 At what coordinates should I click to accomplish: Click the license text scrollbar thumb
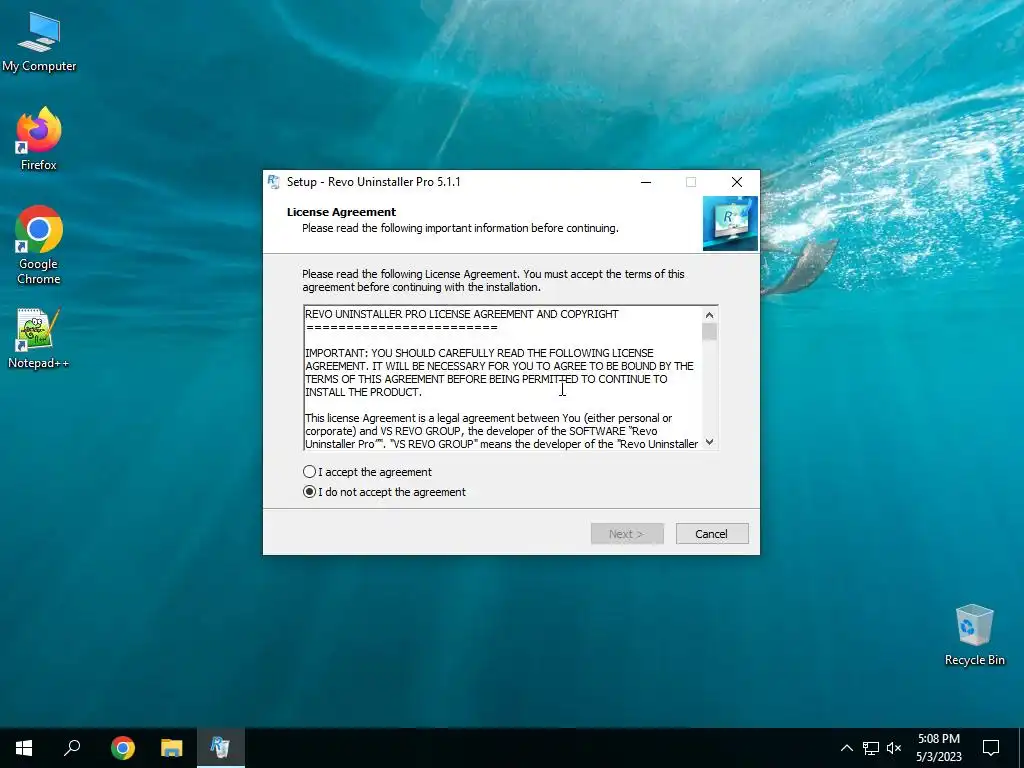point(709,331)
